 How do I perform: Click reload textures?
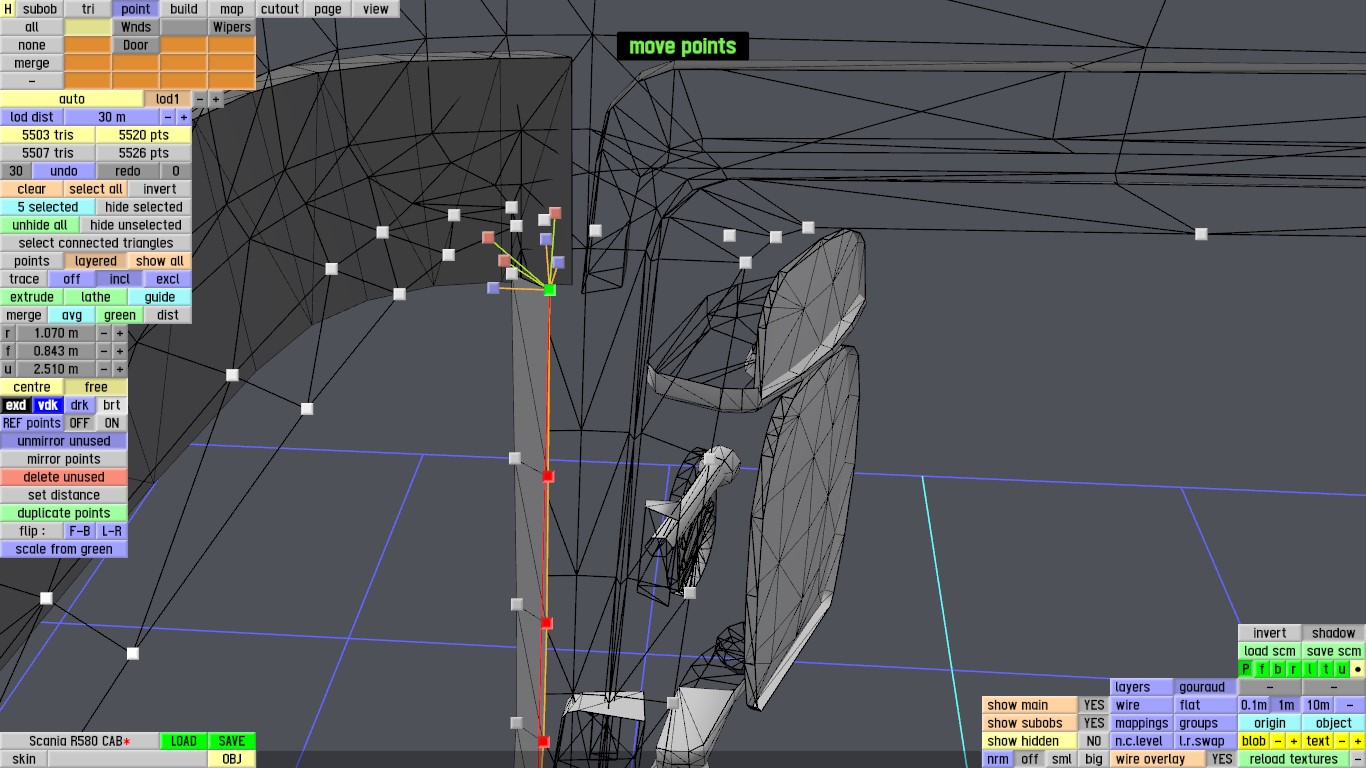(1294, 759)
